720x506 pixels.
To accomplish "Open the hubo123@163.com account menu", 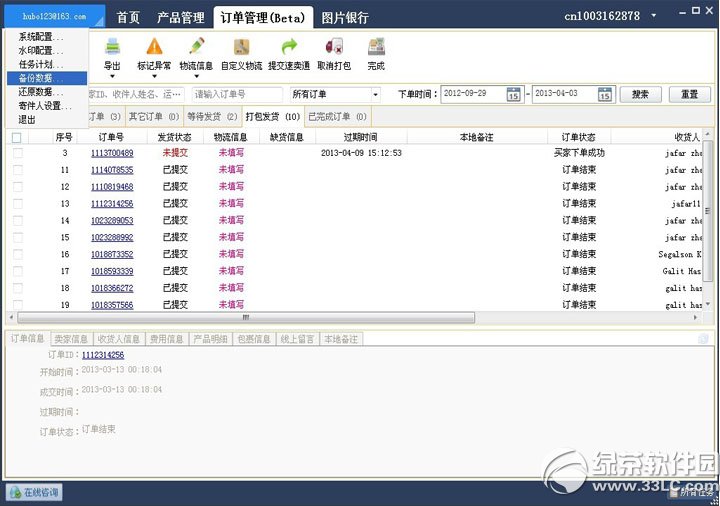I will pos(55,17).
